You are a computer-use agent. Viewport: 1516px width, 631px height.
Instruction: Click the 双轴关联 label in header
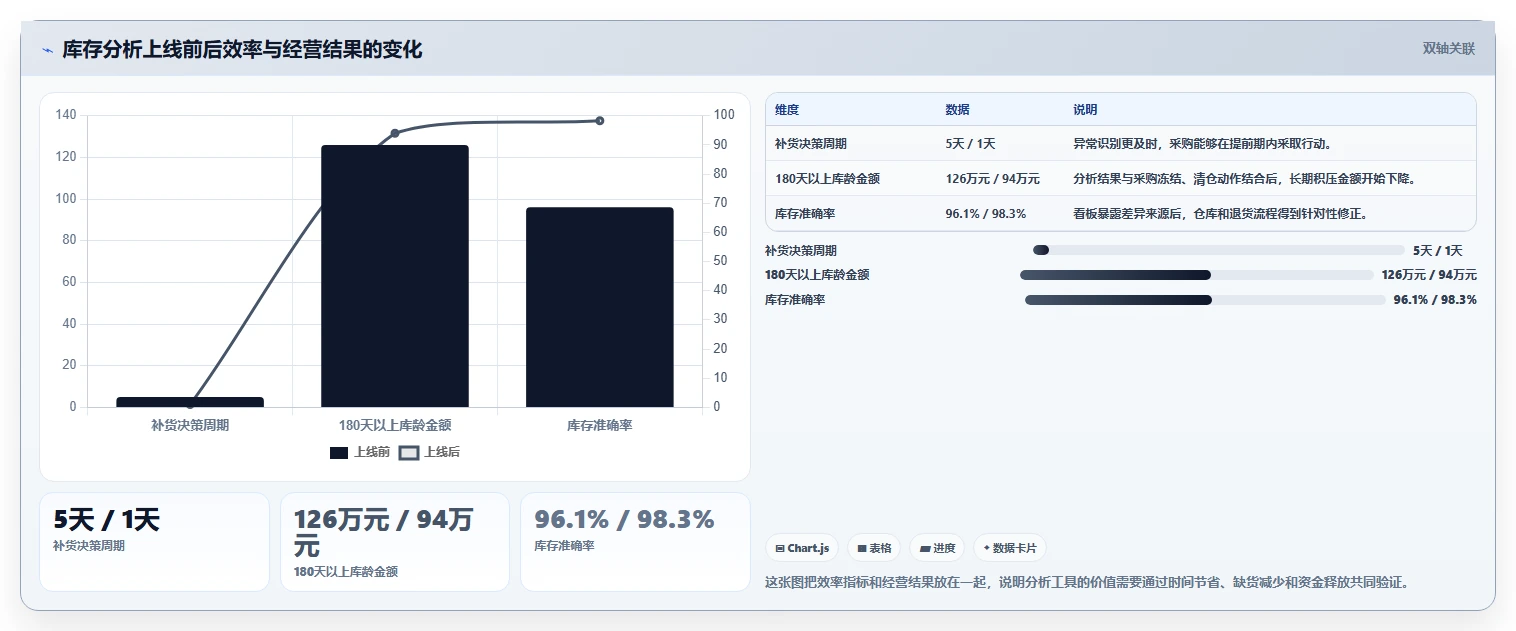(x=1449, y=49)
